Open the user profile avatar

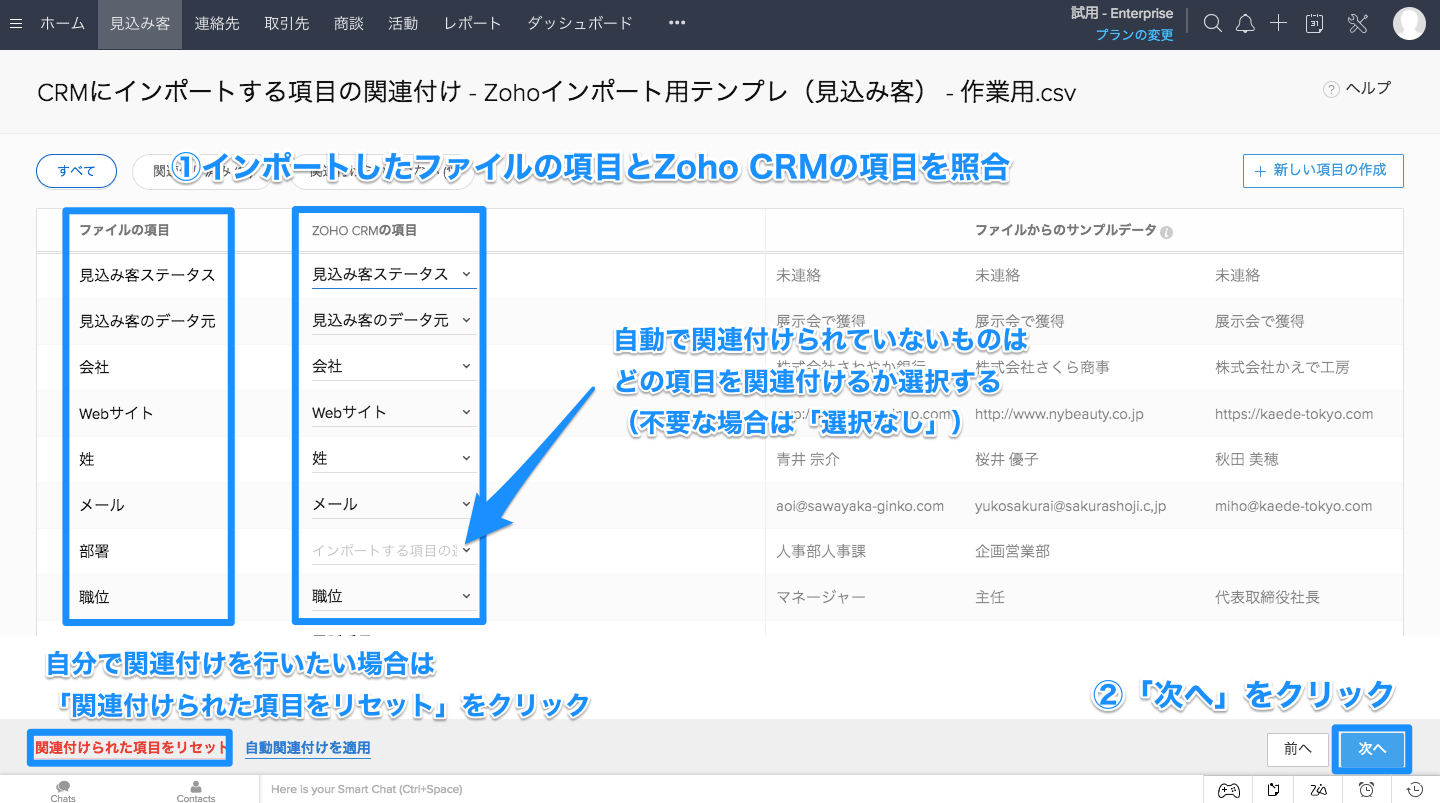tap(1409, 23)
